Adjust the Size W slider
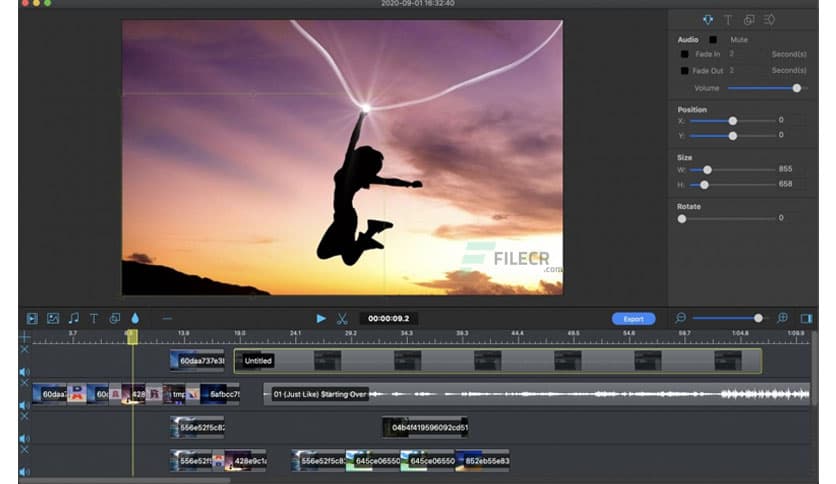This screenshot has width=836, height=484. click(733, 170)
